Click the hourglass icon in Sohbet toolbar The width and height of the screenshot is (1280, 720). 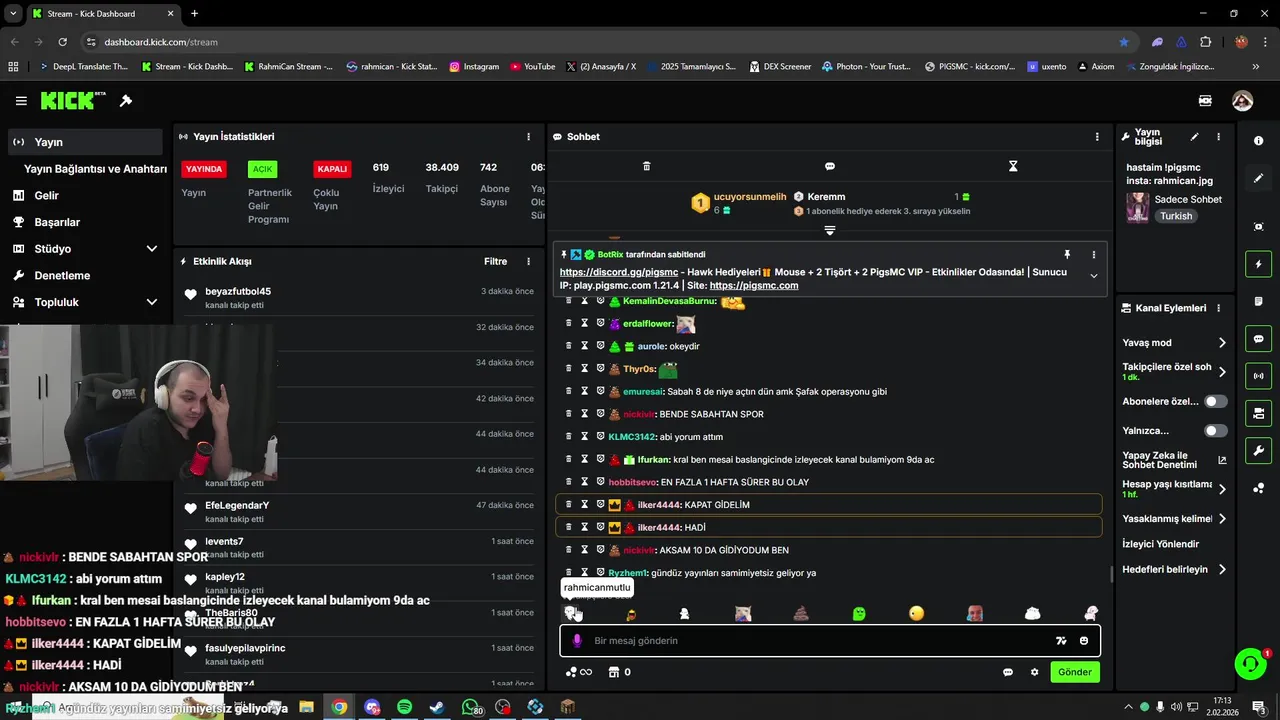[1013, 166]
